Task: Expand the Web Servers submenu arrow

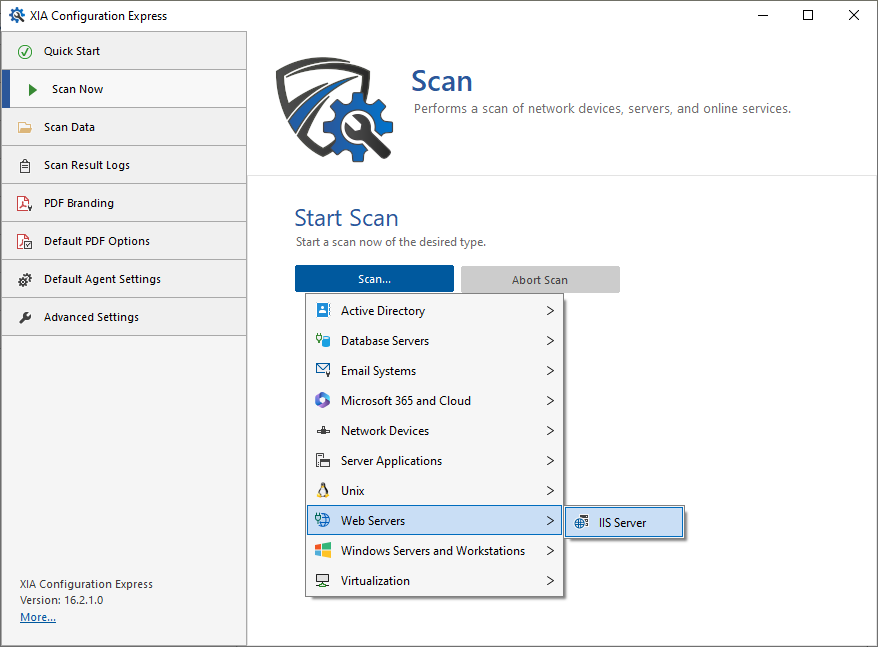Action: tap(550, 520)
